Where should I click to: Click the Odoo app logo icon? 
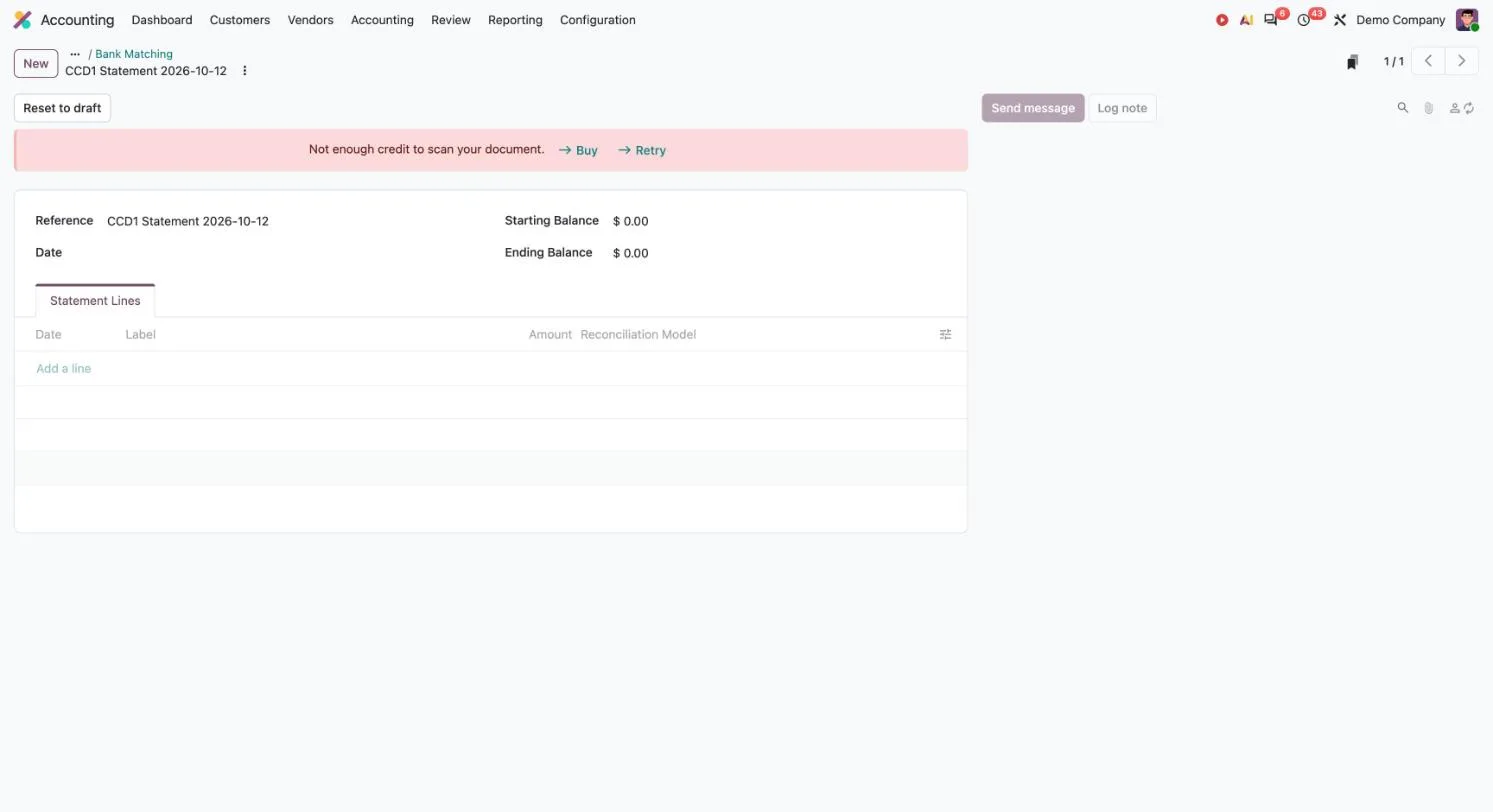click(x=22, y=20)
